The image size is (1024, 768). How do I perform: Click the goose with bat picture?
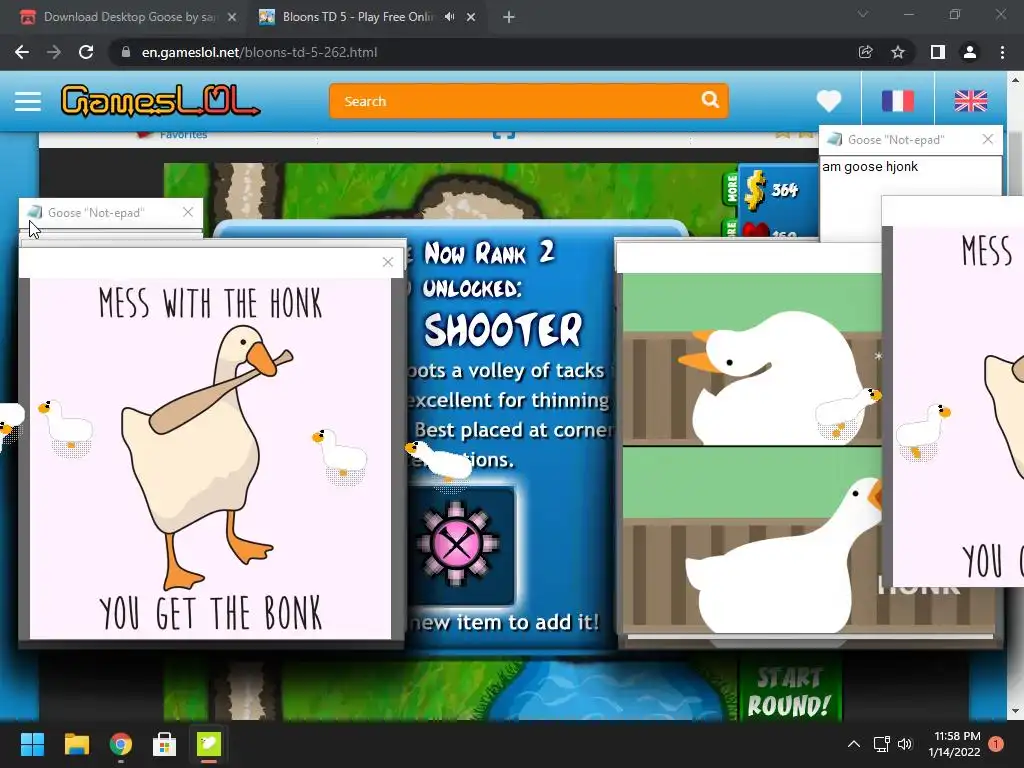(x=208, y=457)
